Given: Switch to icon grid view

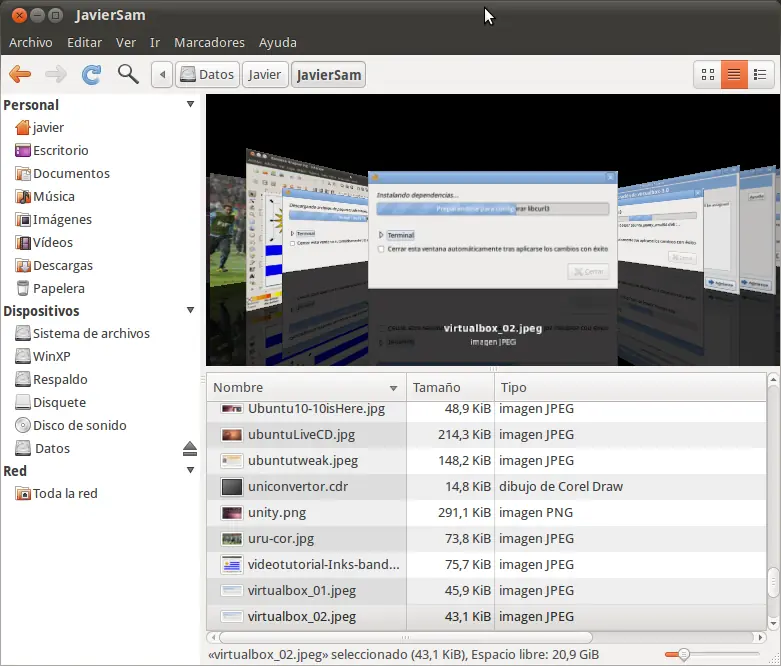Looking at the screenshot, I should [x=708, y=74].
